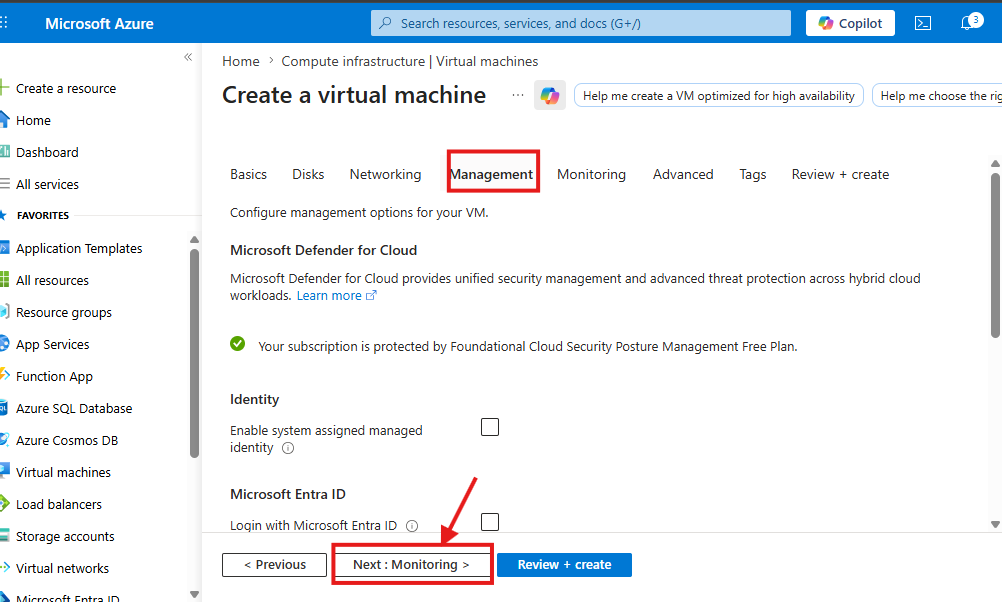Switch to the Monitoring tab

[x=591, y=174]
